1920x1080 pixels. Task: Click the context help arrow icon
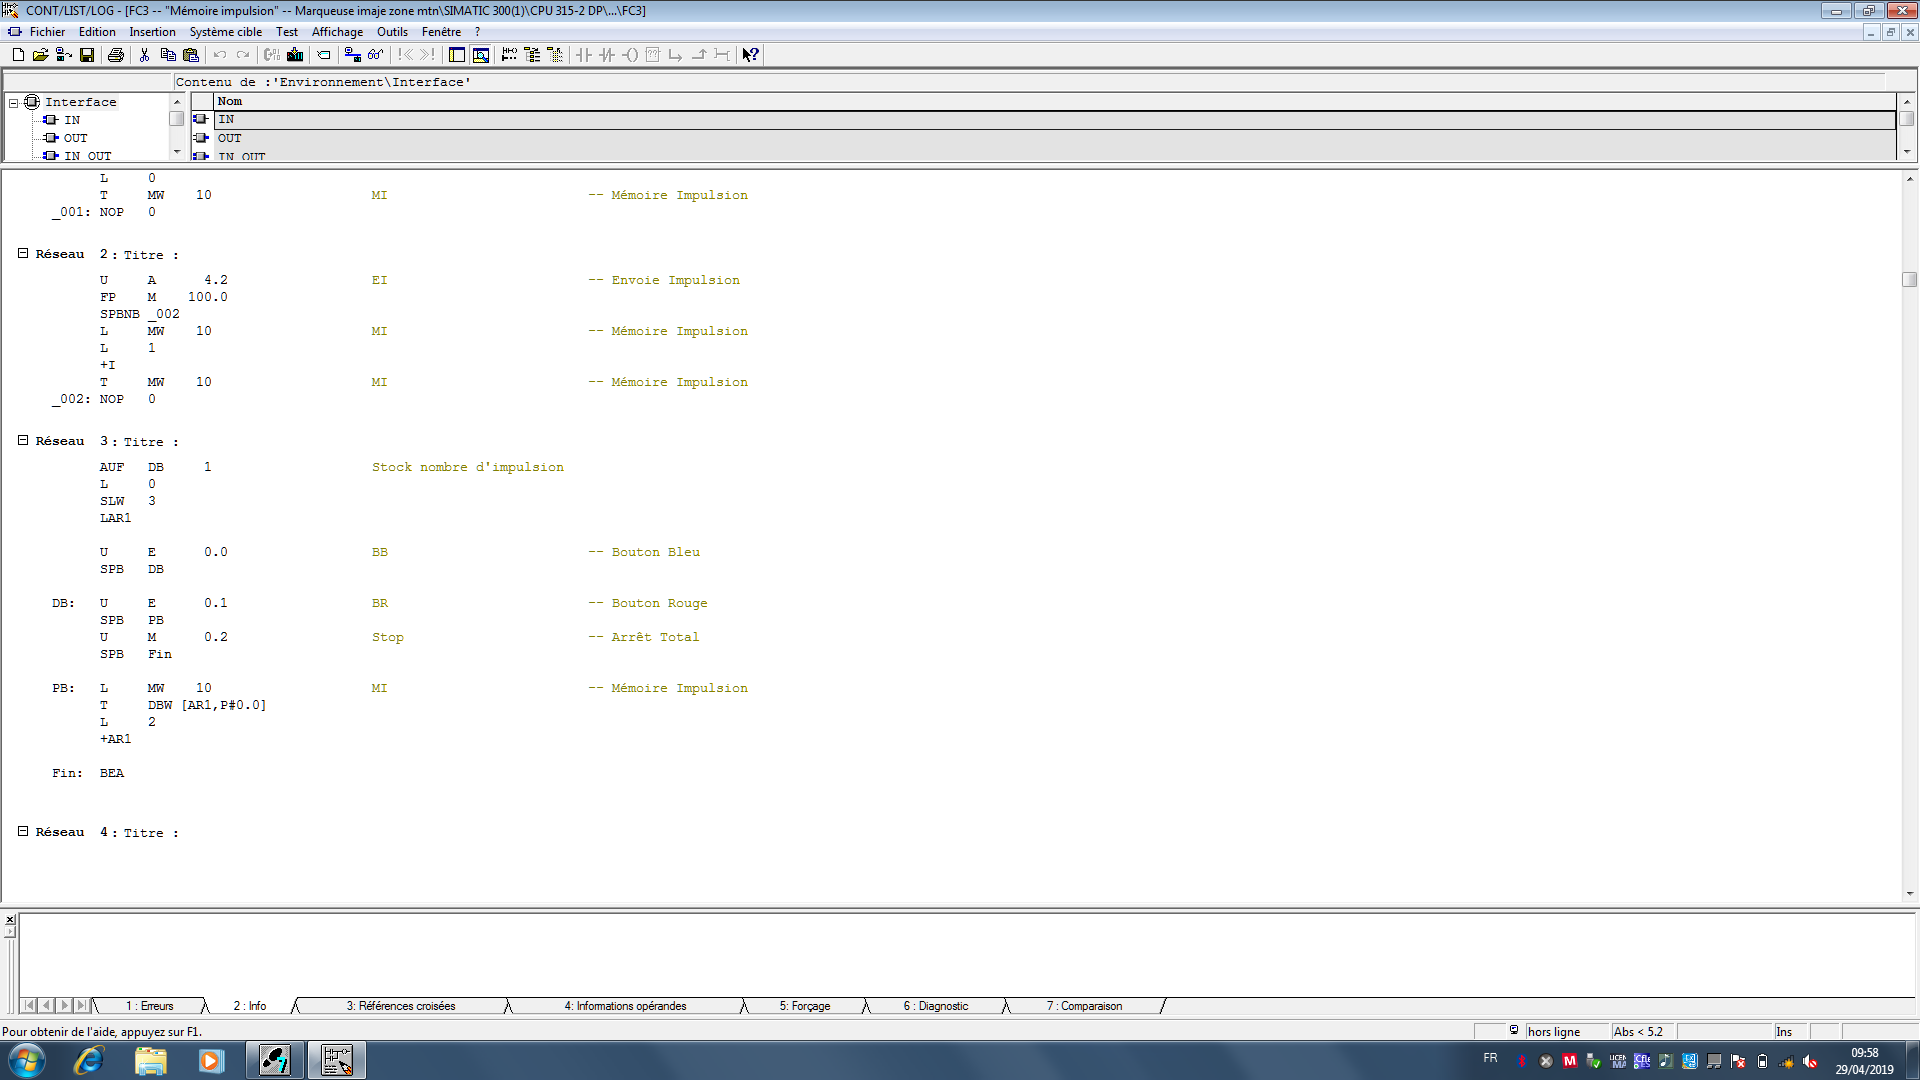coord(750,55)
